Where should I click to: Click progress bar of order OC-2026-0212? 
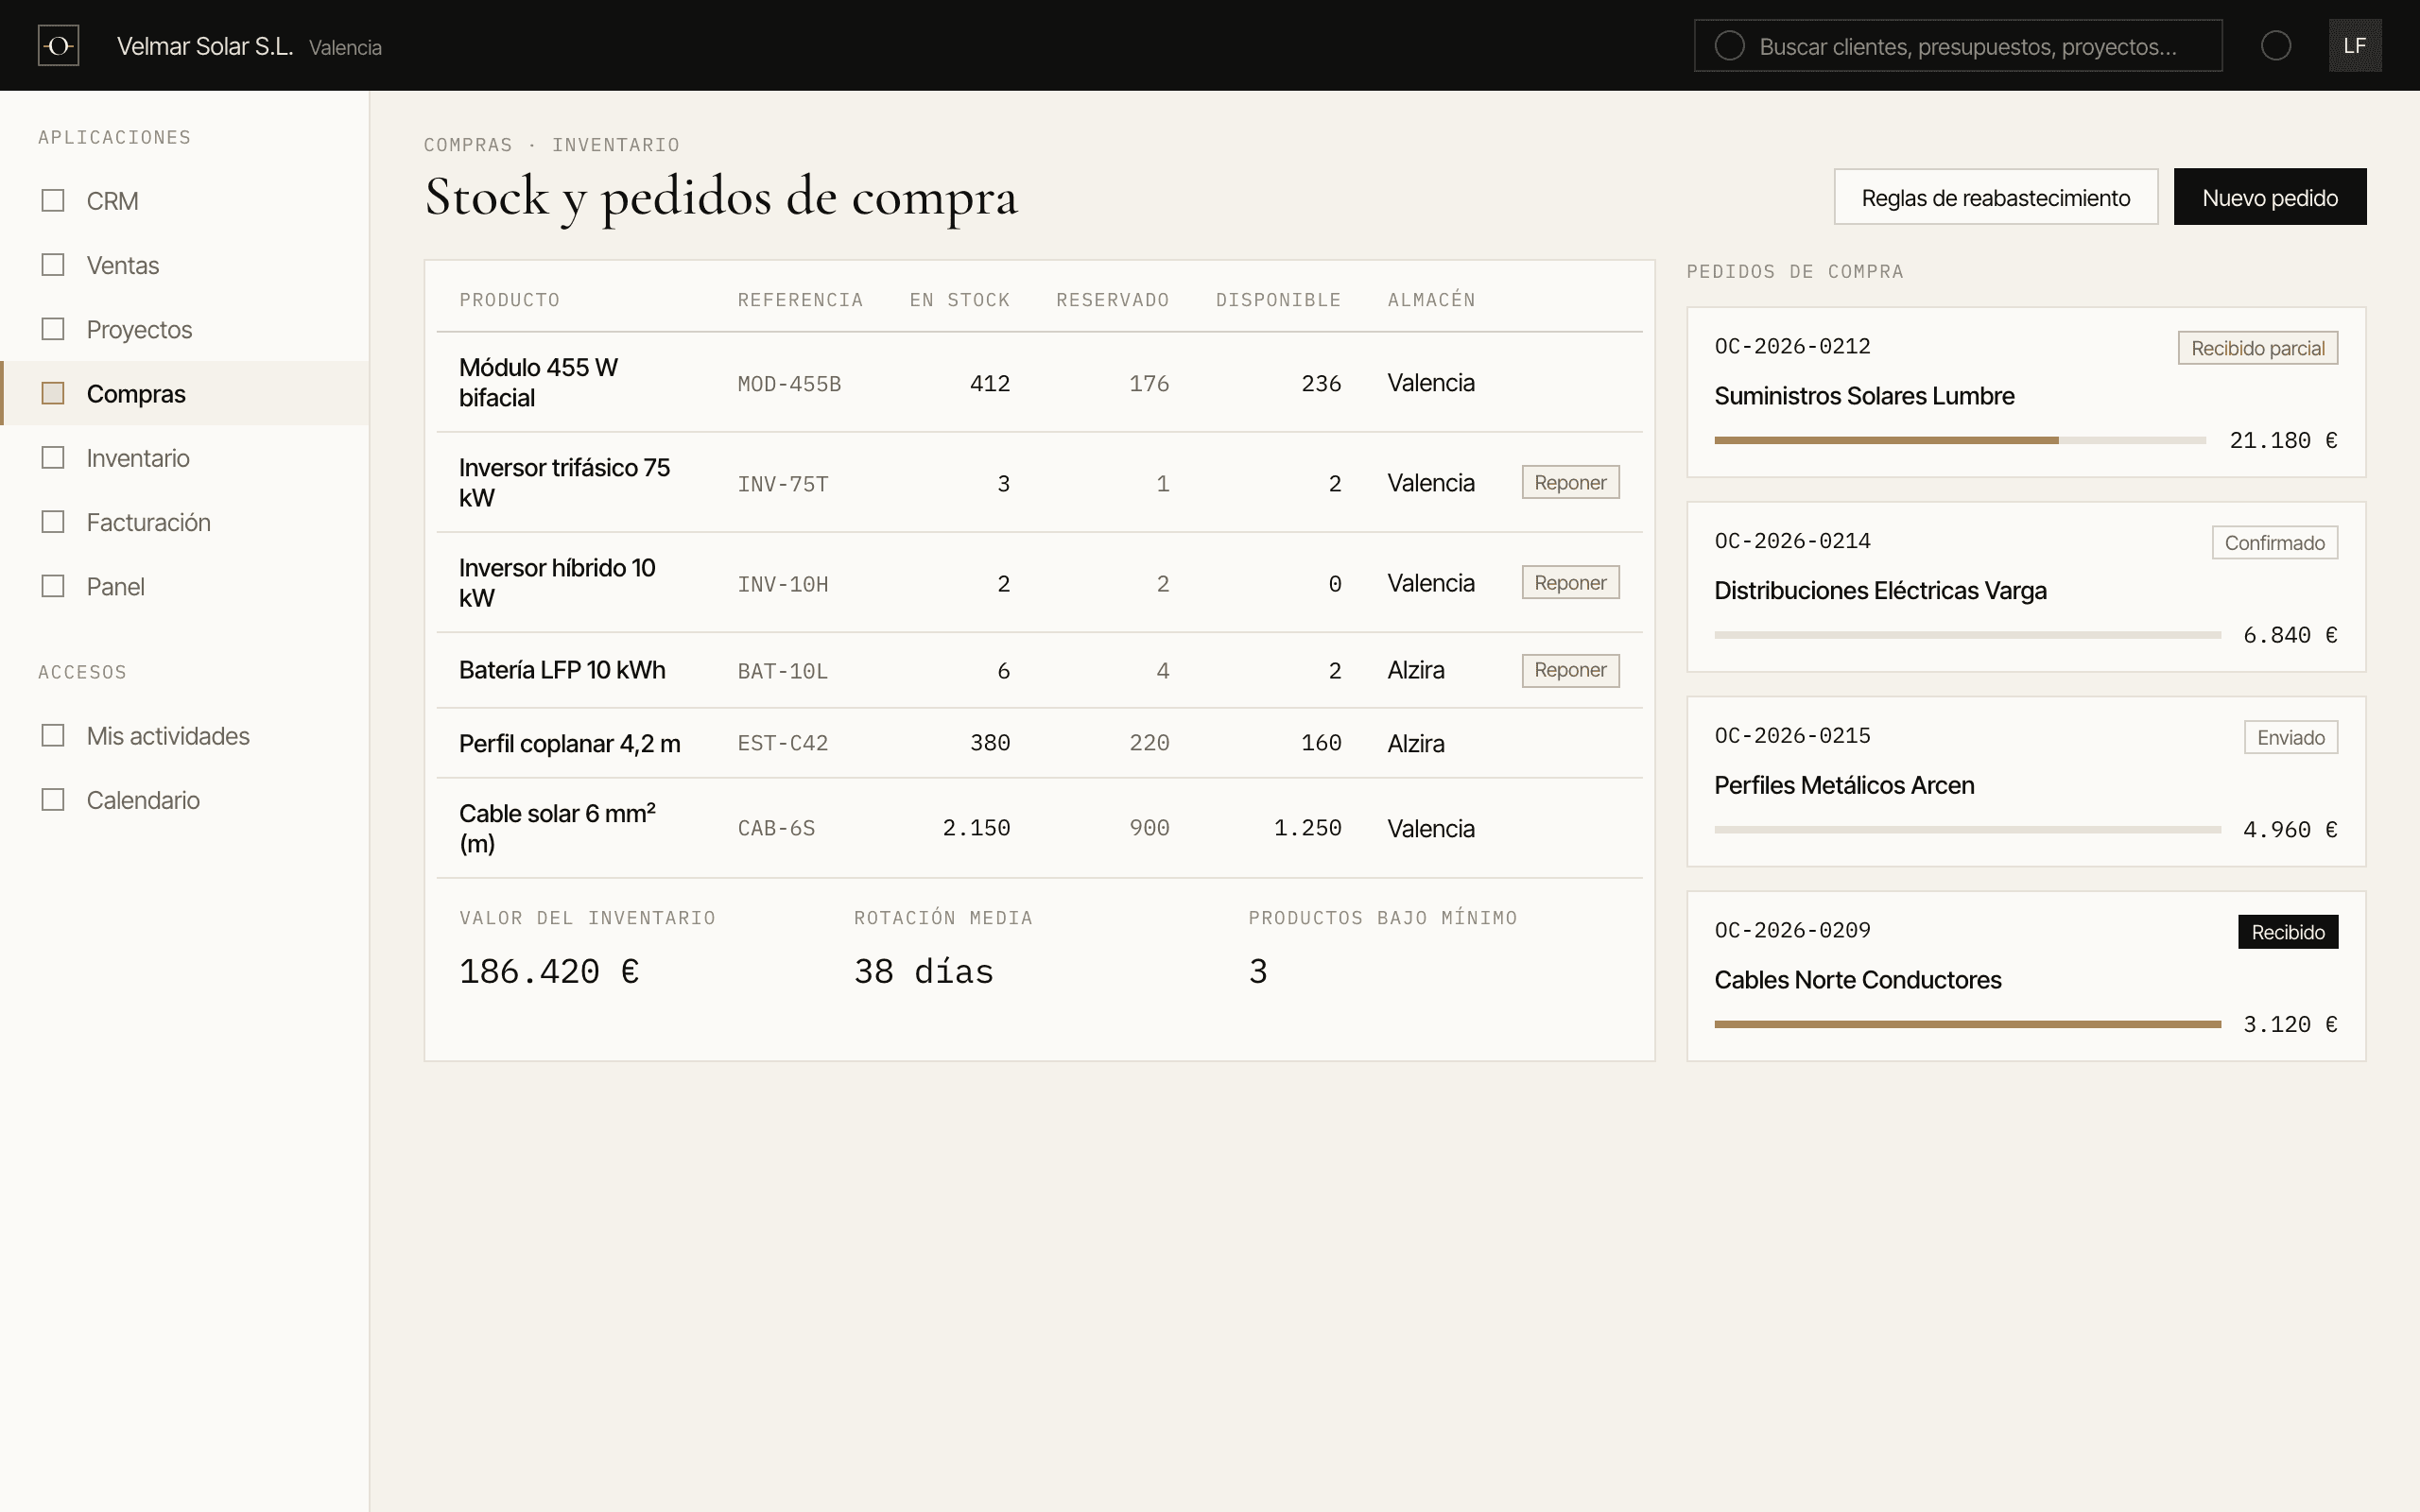pyautogui.click(x=1959, y=440)
